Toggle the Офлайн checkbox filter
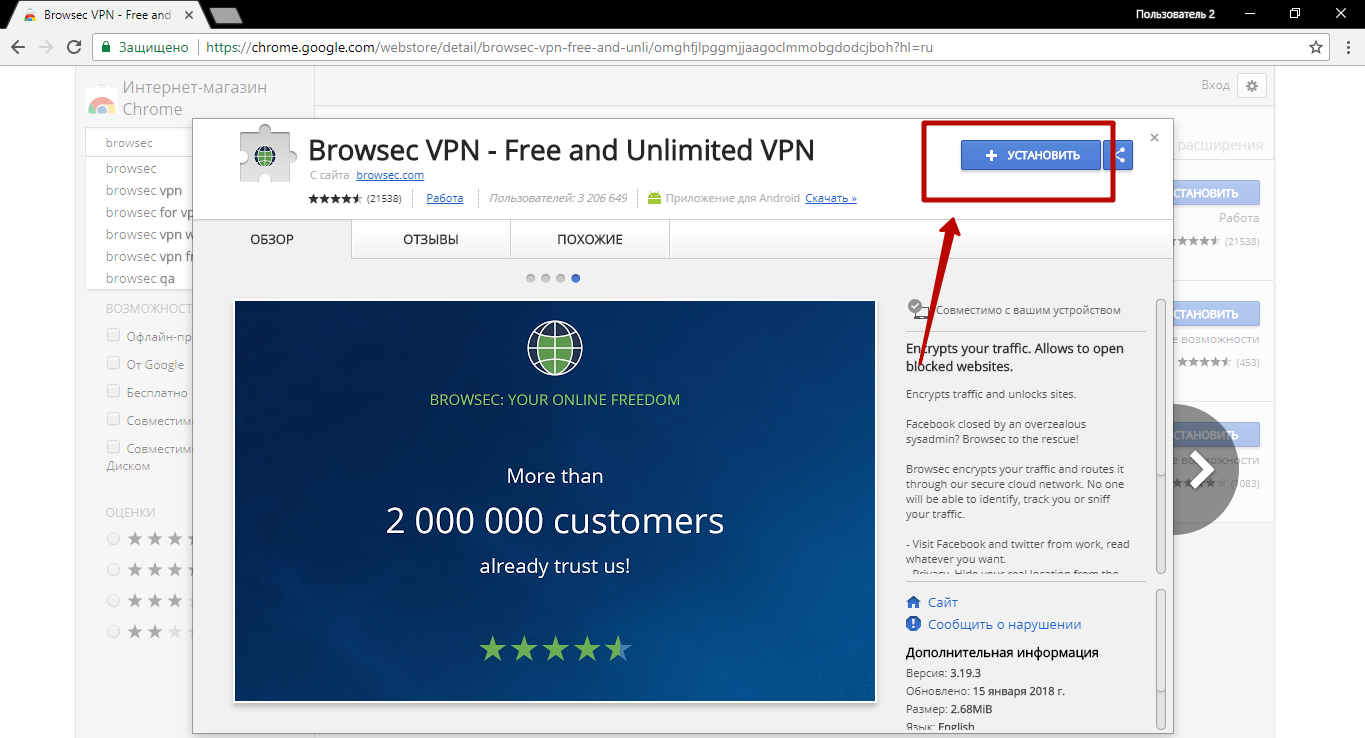The width and height of the screenshot is (1365, 738). pos(114,335)
